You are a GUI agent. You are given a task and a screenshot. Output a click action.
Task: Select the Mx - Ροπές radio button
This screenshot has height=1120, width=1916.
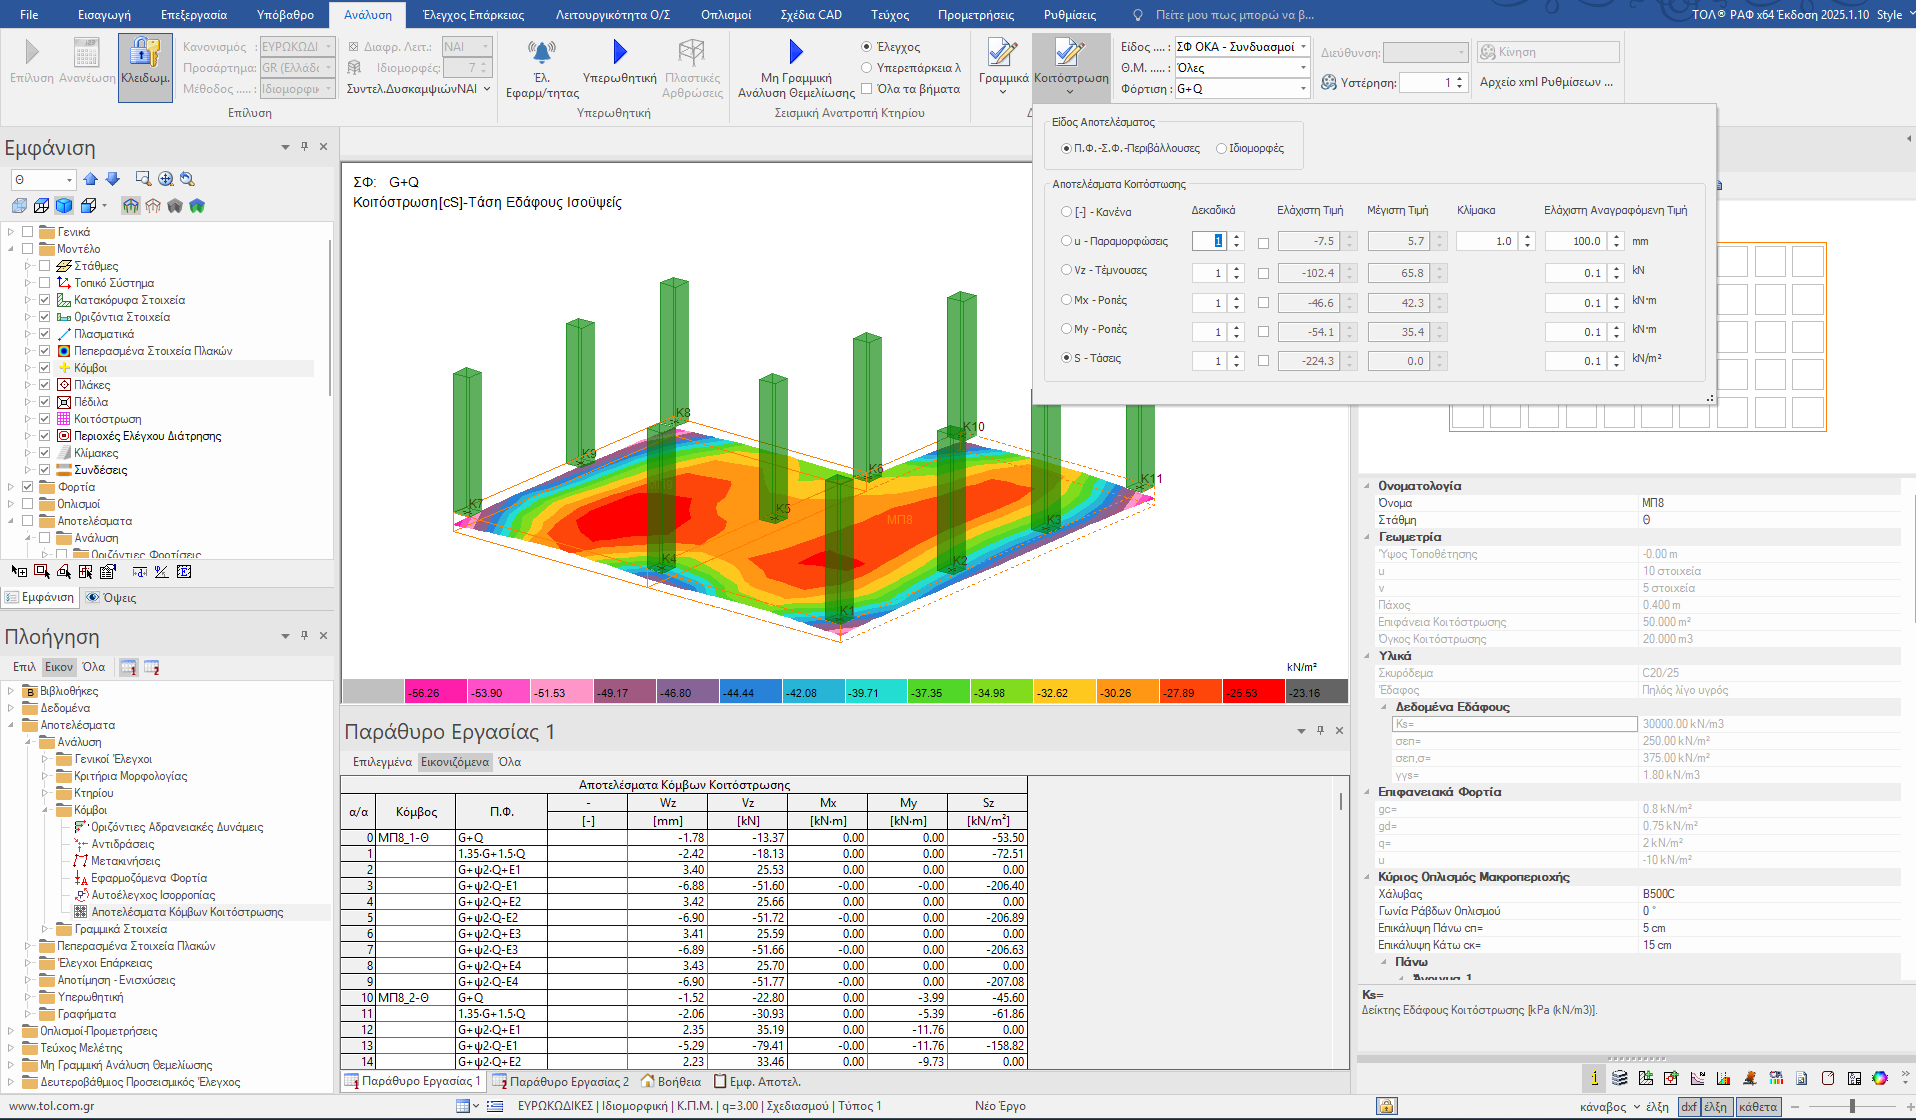coord(1066,300)
